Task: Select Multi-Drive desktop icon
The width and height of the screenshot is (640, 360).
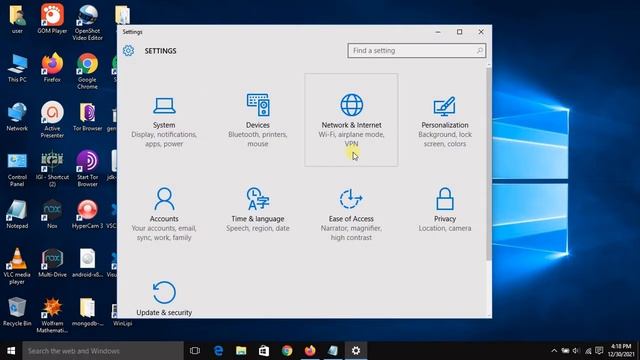Action: pyautogui.click(x=52, y=263)
